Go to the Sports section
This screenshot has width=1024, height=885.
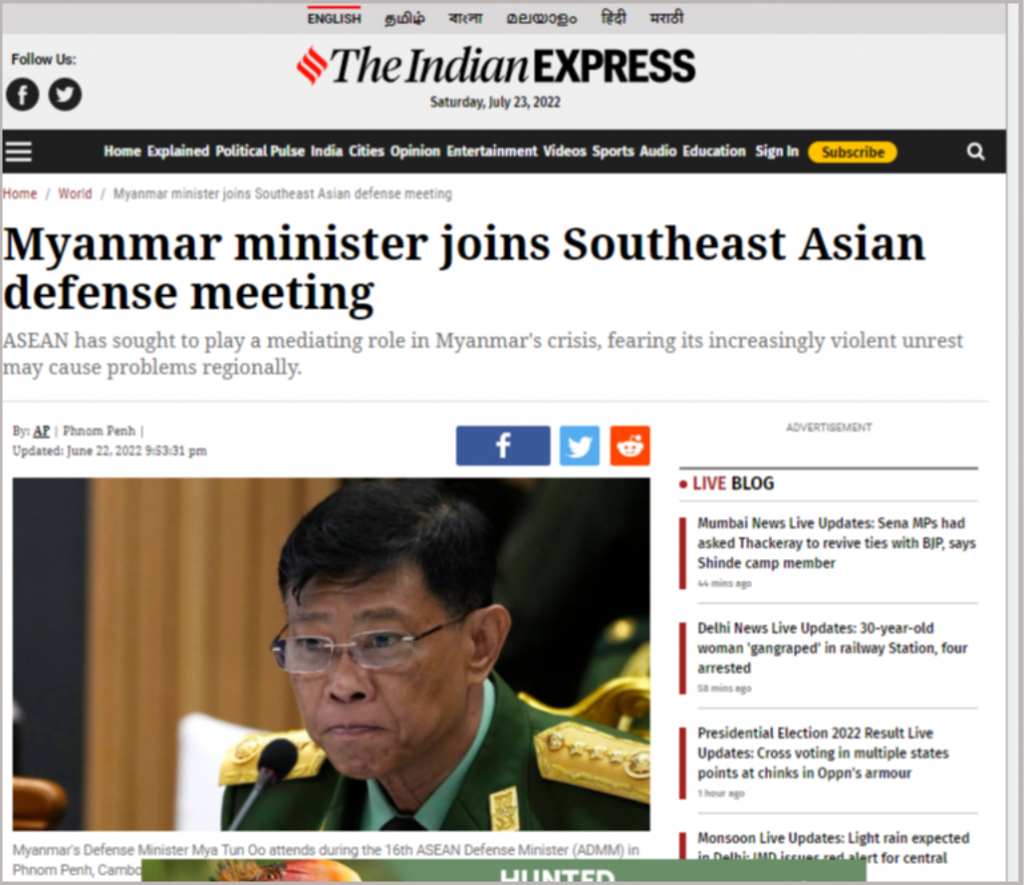coord(613,152)
